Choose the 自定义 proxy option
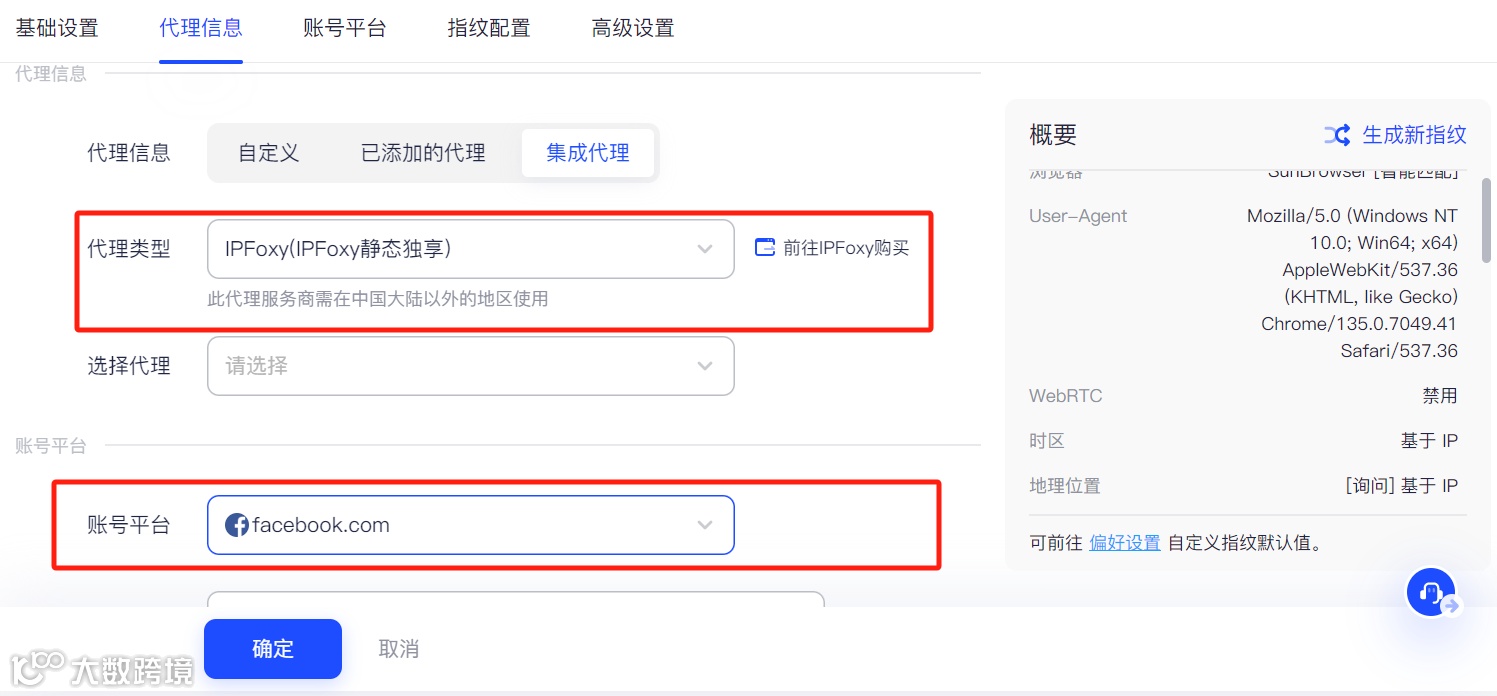Image resolution: width=1497 pixels, height=696 pixels. [269, 153]
